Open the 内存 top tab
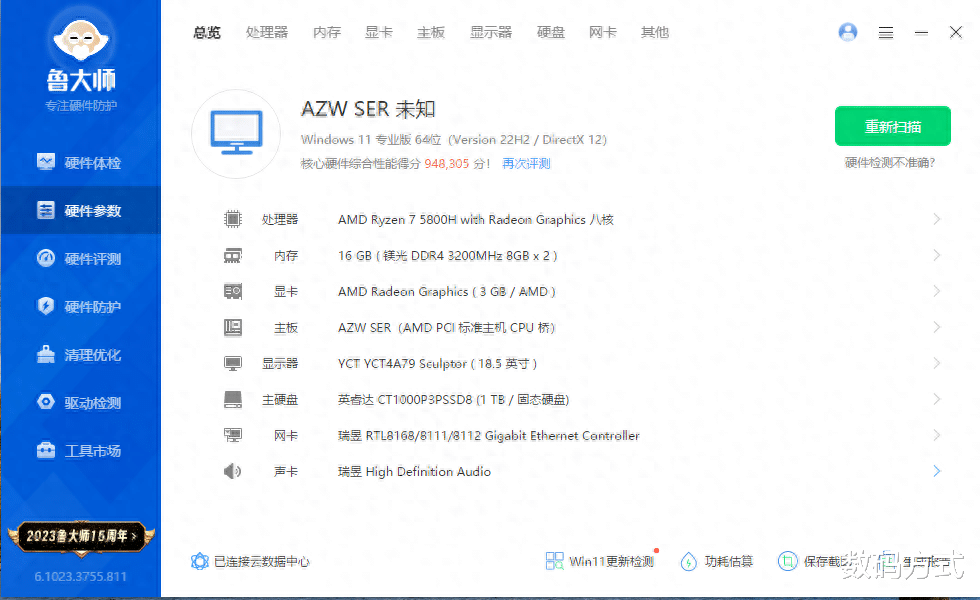Viewport: 980px width, 600px height. coord(327,32)
